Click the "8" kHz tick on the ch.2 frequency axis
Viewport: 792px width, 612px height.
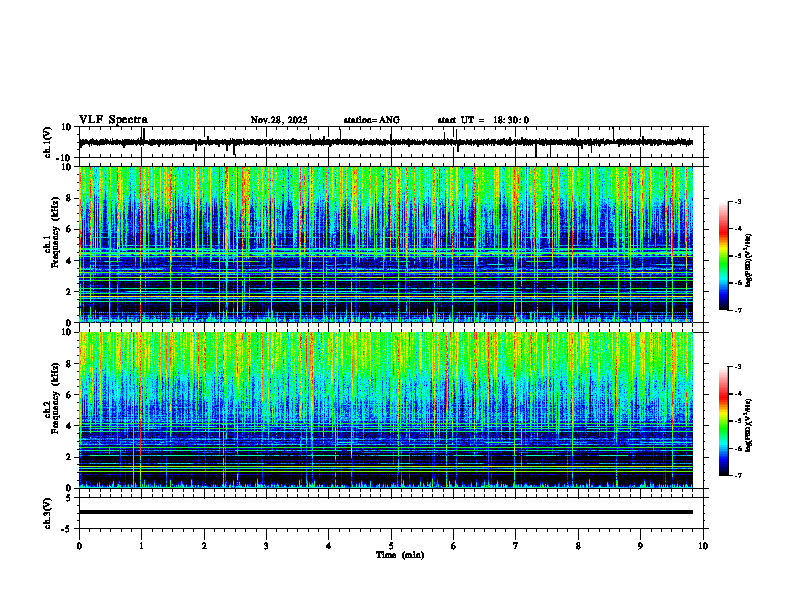pyautogui.click(x=70, y=364)
